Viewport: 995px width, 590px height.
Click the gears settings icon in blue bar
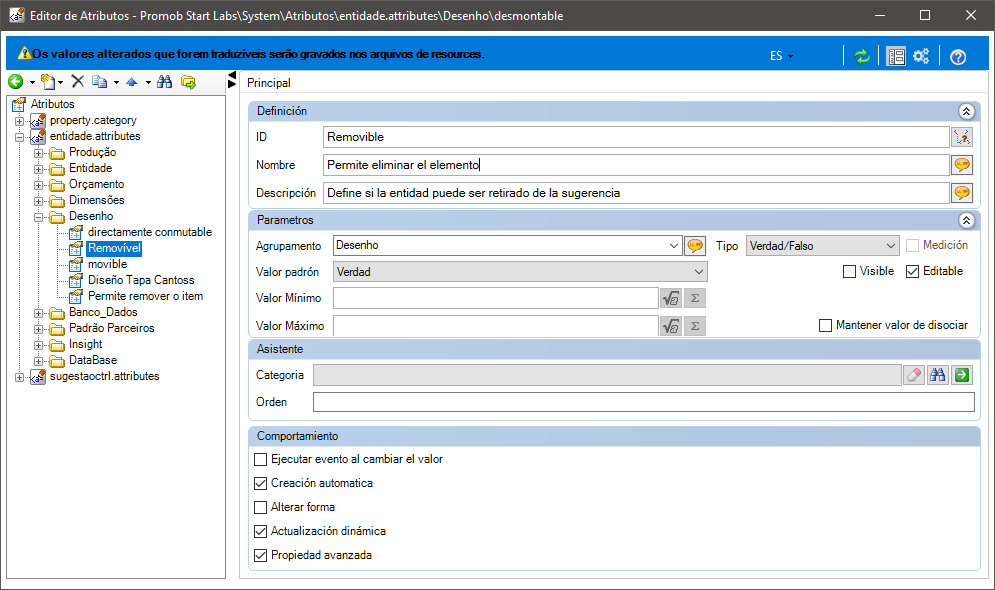pos(921,56)
